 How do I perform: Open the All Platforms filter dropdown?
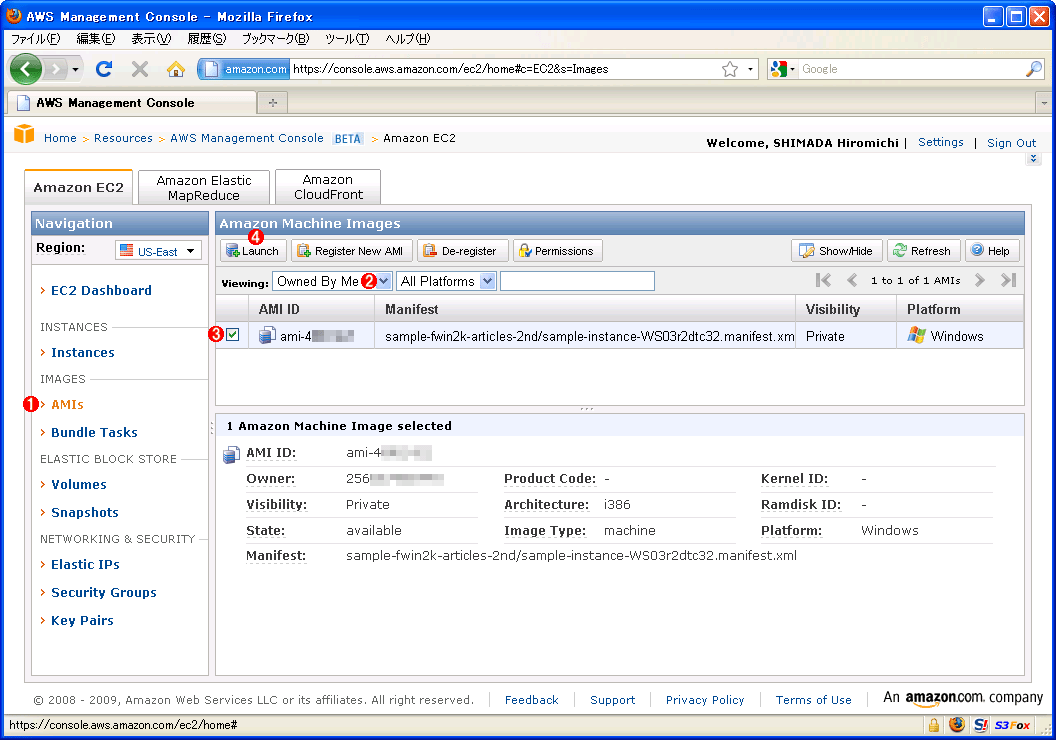tap(446, 281)
